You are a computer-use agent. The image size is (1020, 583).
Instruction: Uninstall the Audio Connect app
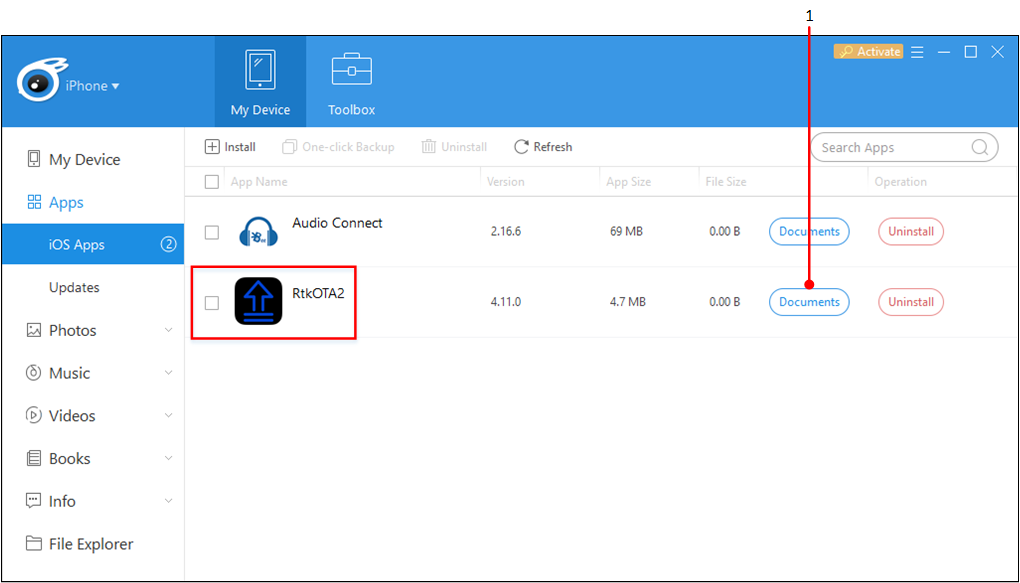(911, 232)
